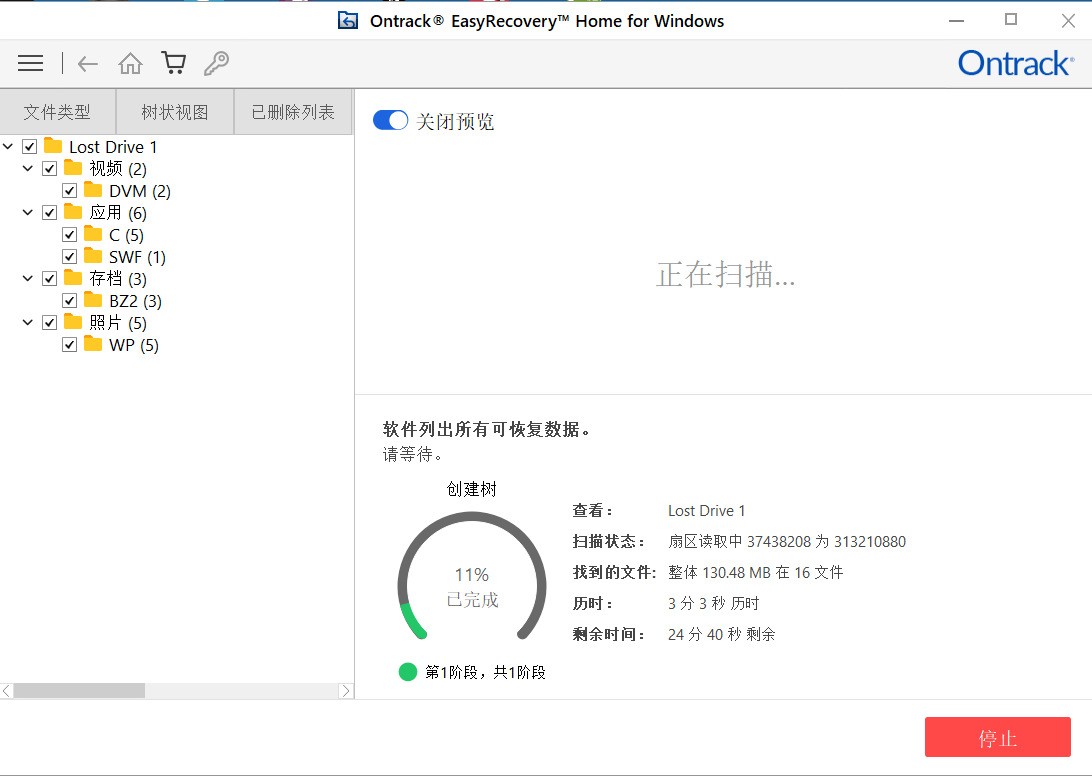The height and width of the screenshot is (776, 1092).
Task: Switch to the 文件类型 tab
Action: pyautogui.click(x=58, y=111)
